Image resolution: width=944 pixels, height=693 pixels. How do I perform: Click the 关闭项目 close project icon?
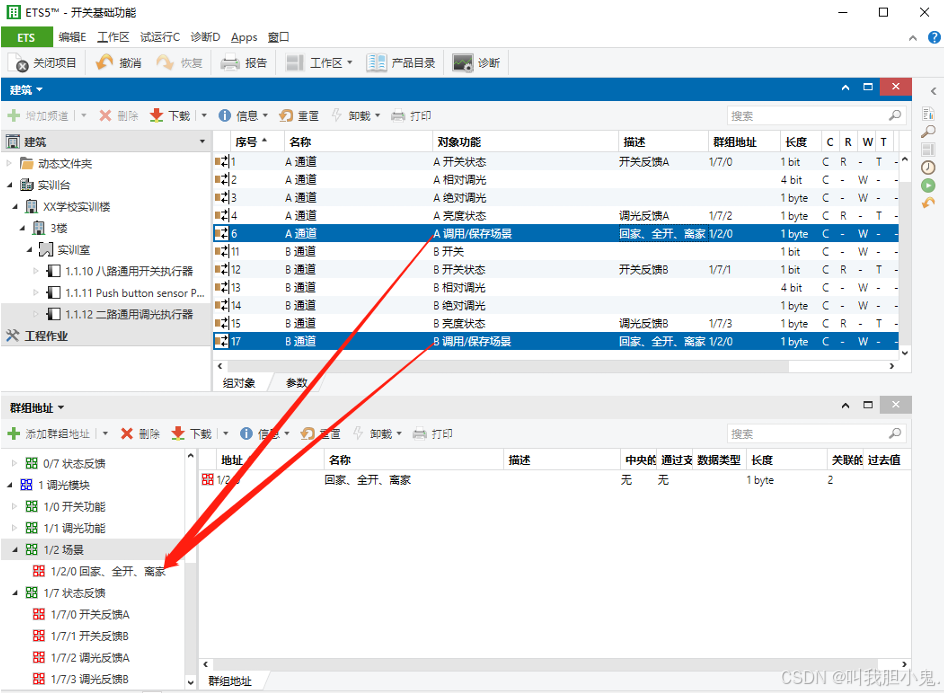click(21, 63)
